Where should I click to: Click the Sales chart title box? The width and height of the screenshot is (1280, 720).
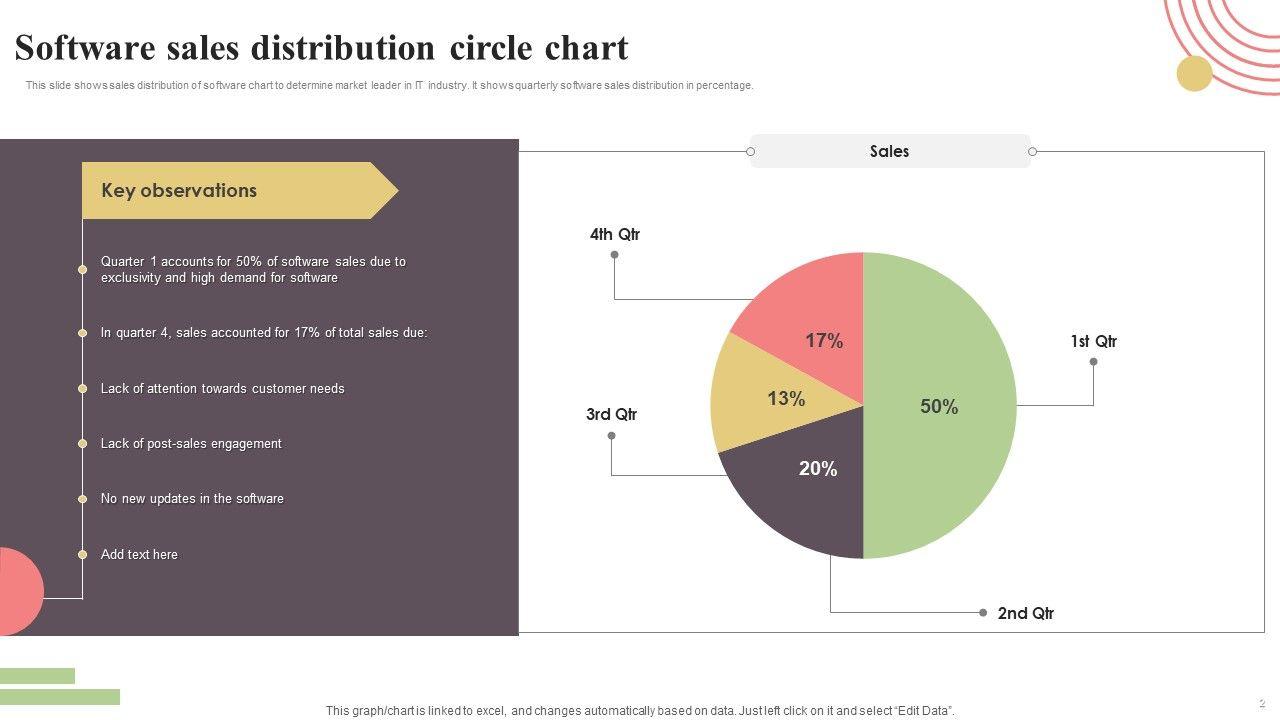[889, 151]
